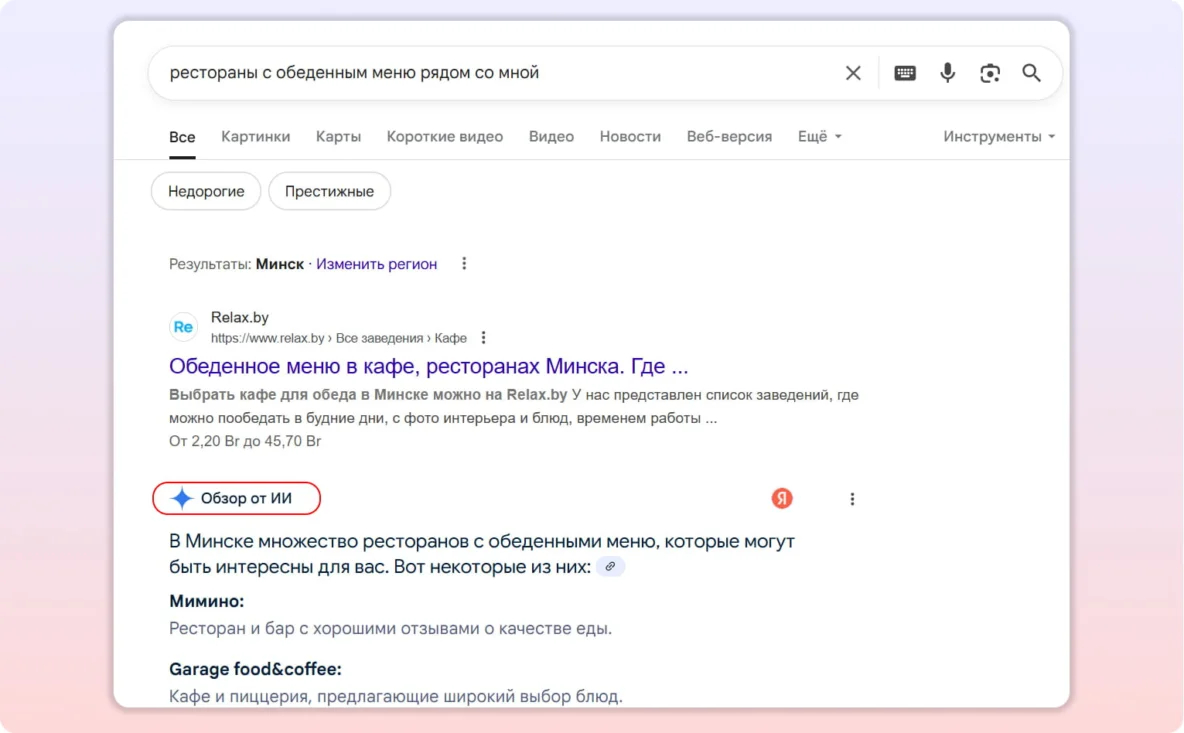1184x733 pixels.
Task: Click the Кафе и пиццерия description line
Action: [396, 696]
